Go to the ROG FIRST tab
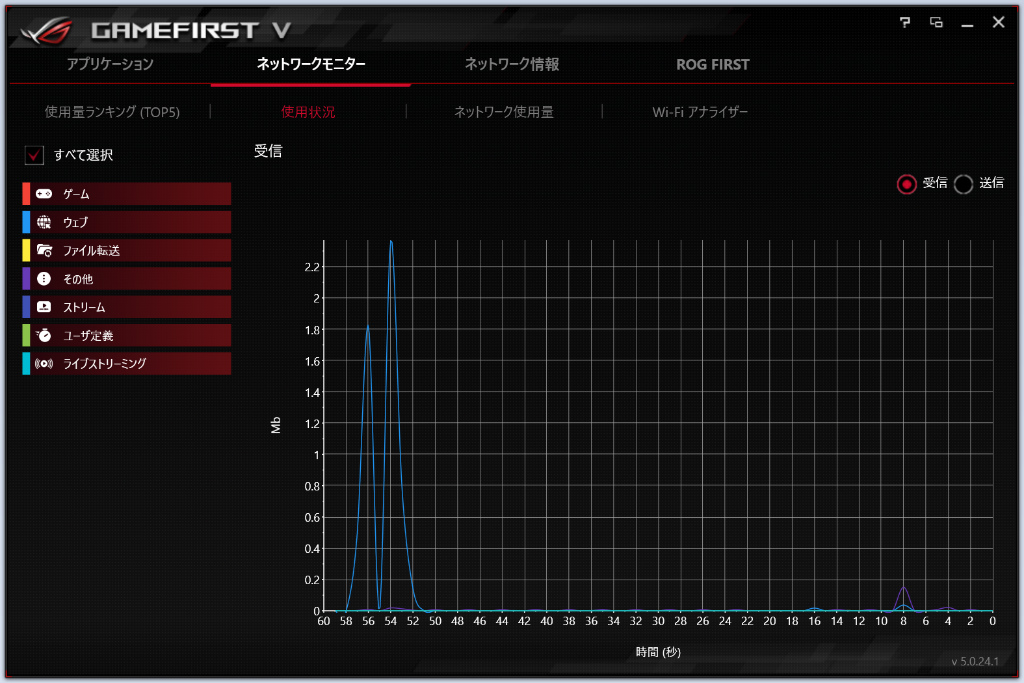 [712, 65]
